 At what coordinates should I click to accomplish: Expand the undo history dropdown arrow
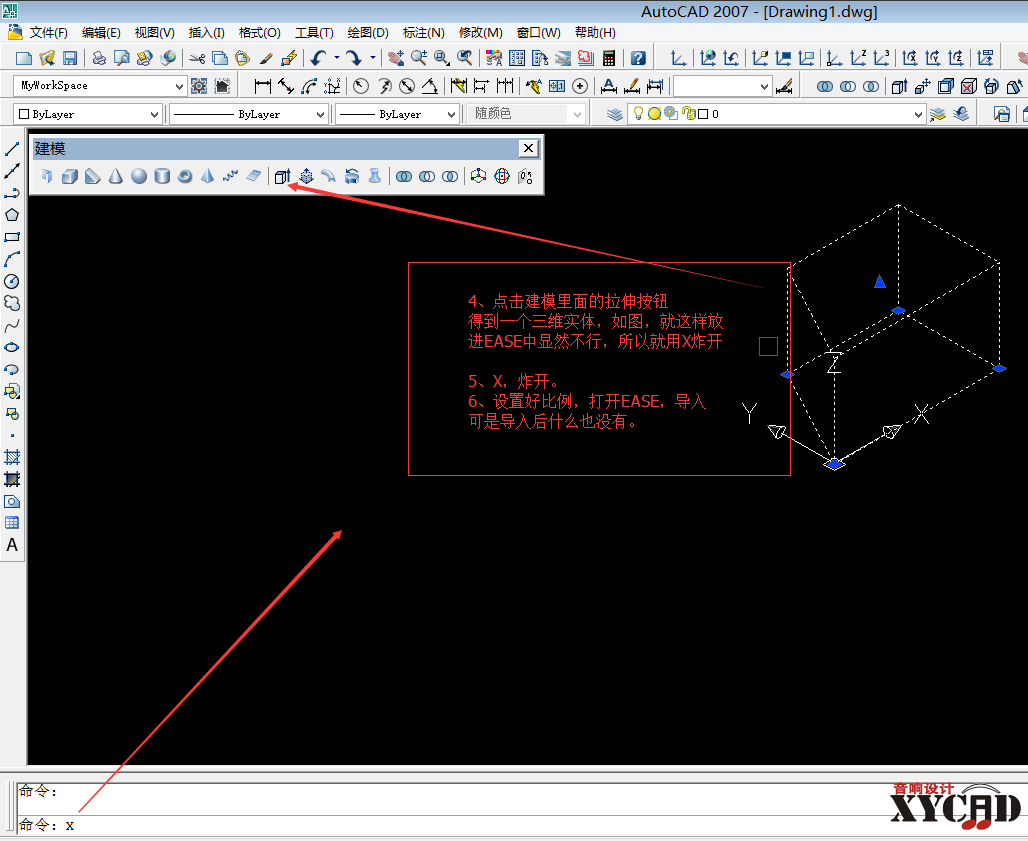pos(336,58)
